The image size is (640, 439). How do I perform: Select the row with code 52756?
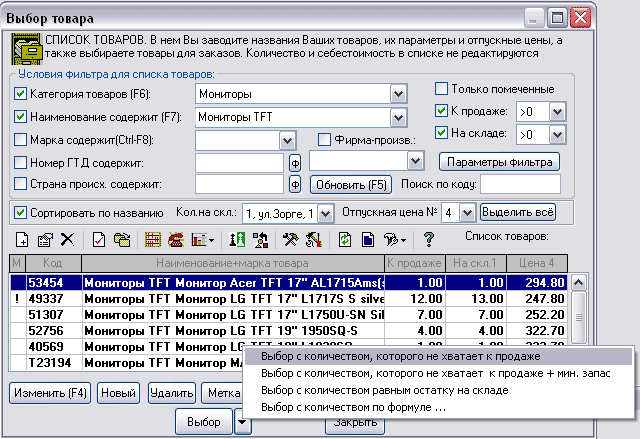click(289, 330)
